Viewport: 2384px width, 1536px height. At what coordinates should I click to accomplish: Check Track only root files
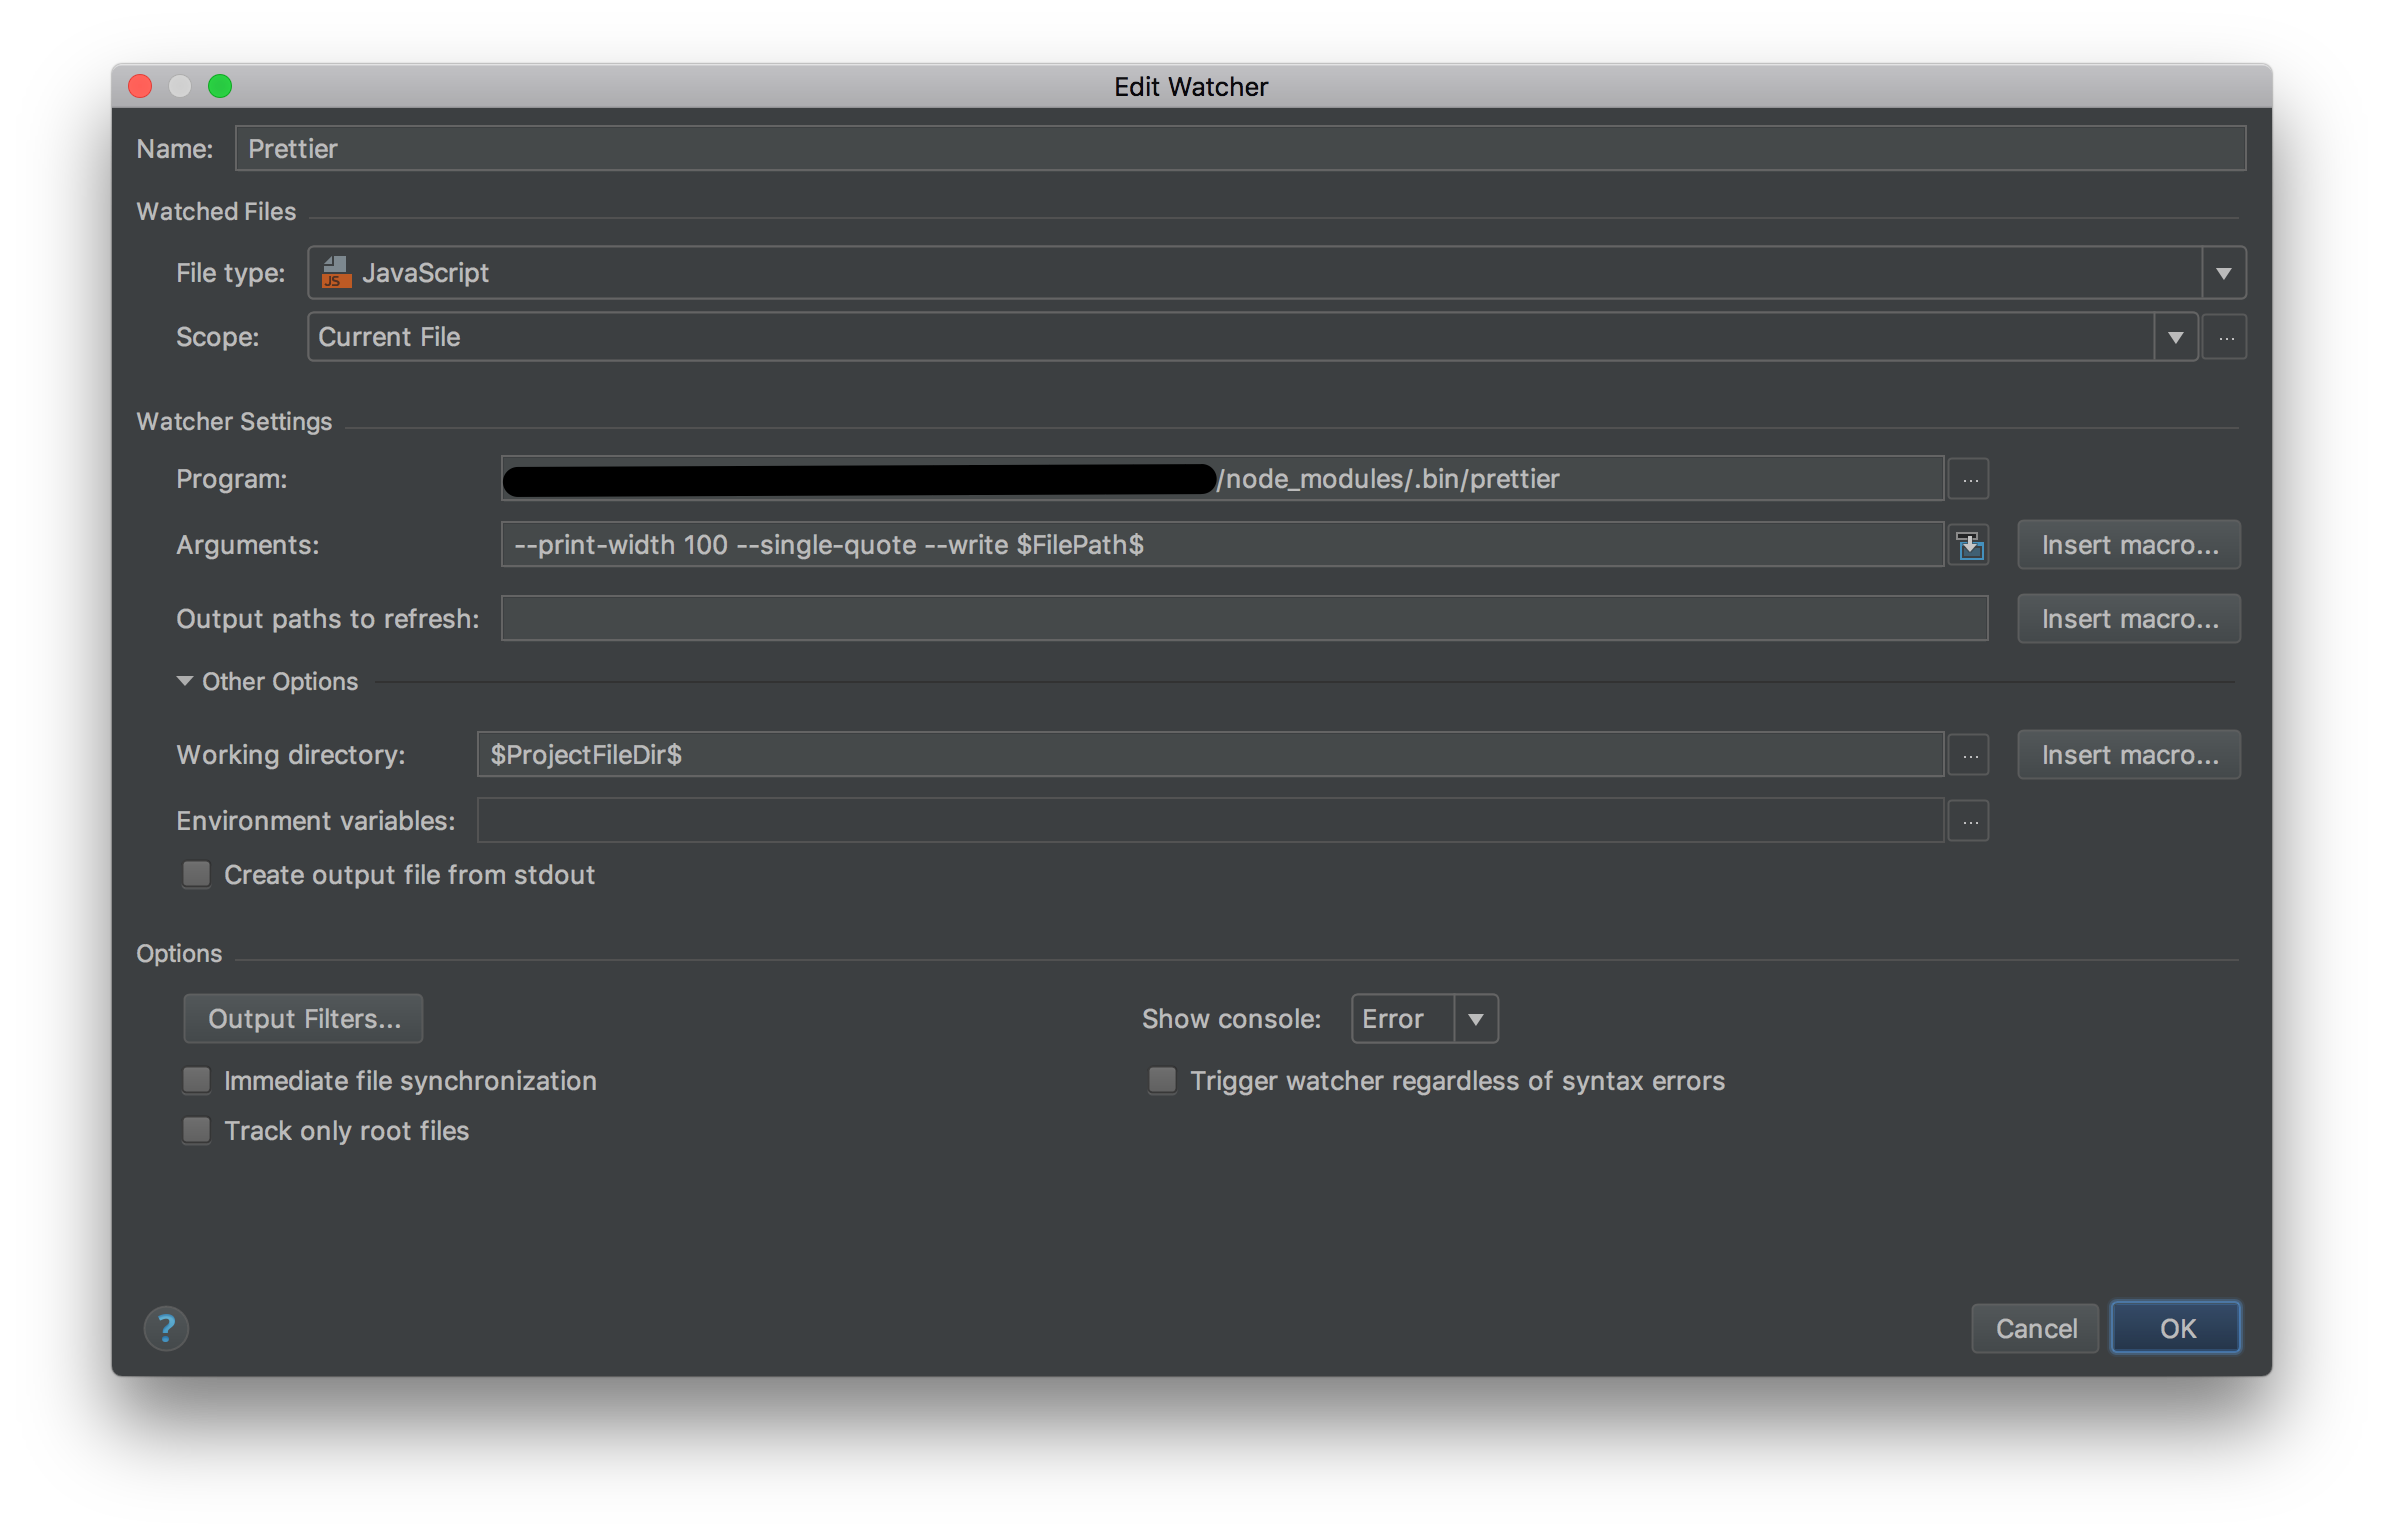pyautogui.click(x=197, y=1131)
